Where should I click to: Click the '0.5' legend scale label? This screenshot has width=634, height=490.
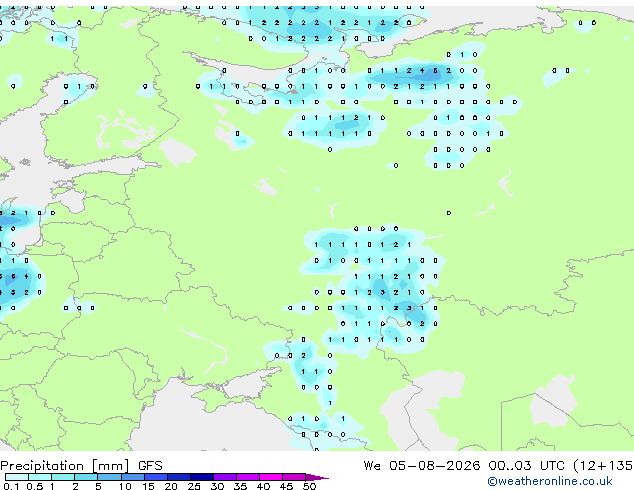(34, 486)
